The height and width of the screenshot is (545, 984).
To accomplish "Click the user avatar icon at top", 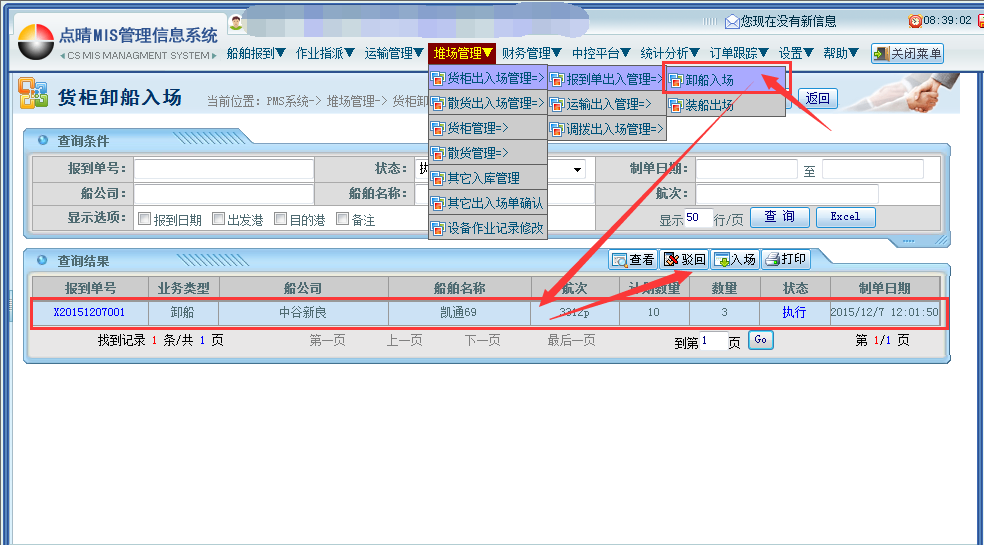I will point(236,22).
